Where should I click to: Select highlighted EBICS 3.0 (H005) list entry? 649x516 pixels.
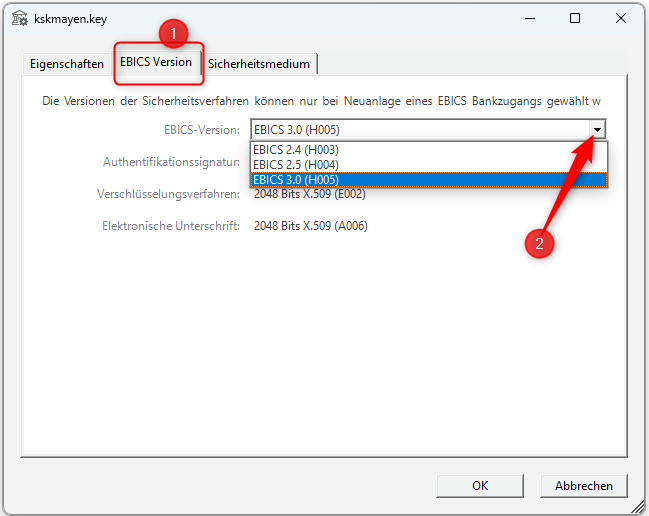point(296,179)
